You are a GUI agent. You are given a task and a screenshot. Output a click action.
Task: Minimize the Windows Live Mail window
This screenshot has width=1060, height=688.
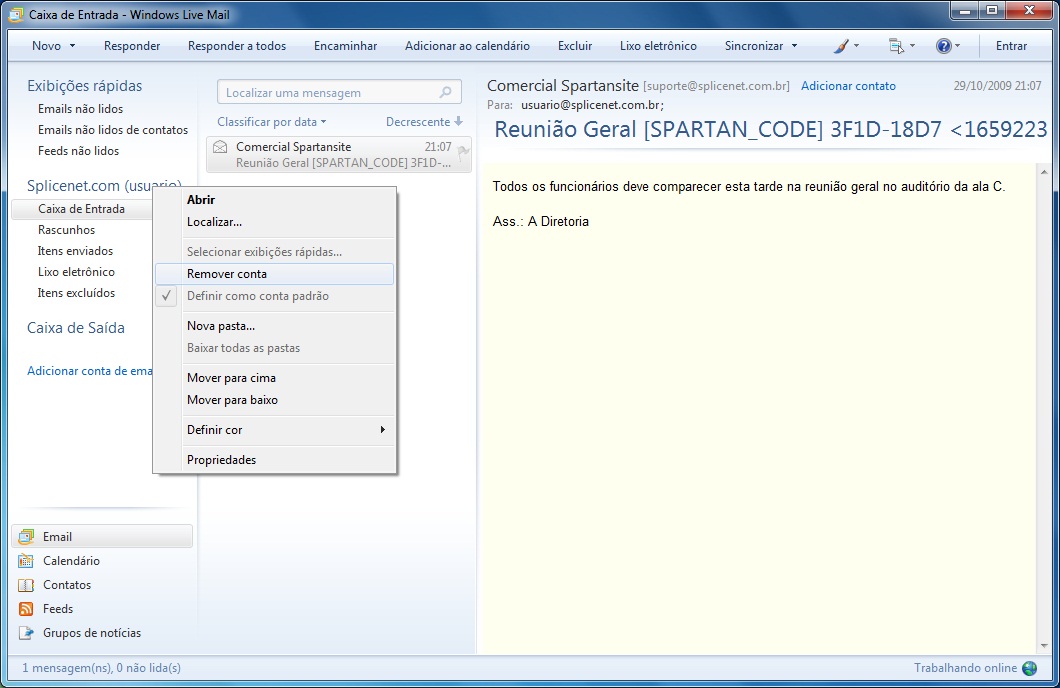(x=965, y=11)
